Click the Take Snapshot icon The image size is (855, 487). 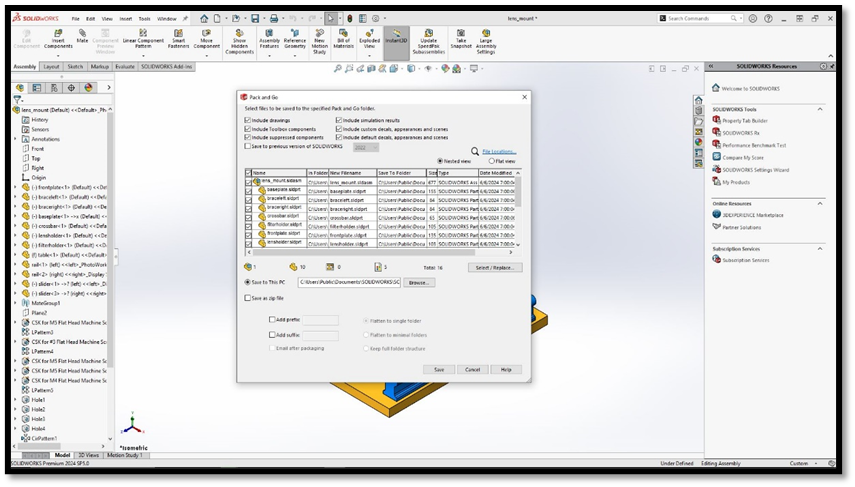click(461, 33)
